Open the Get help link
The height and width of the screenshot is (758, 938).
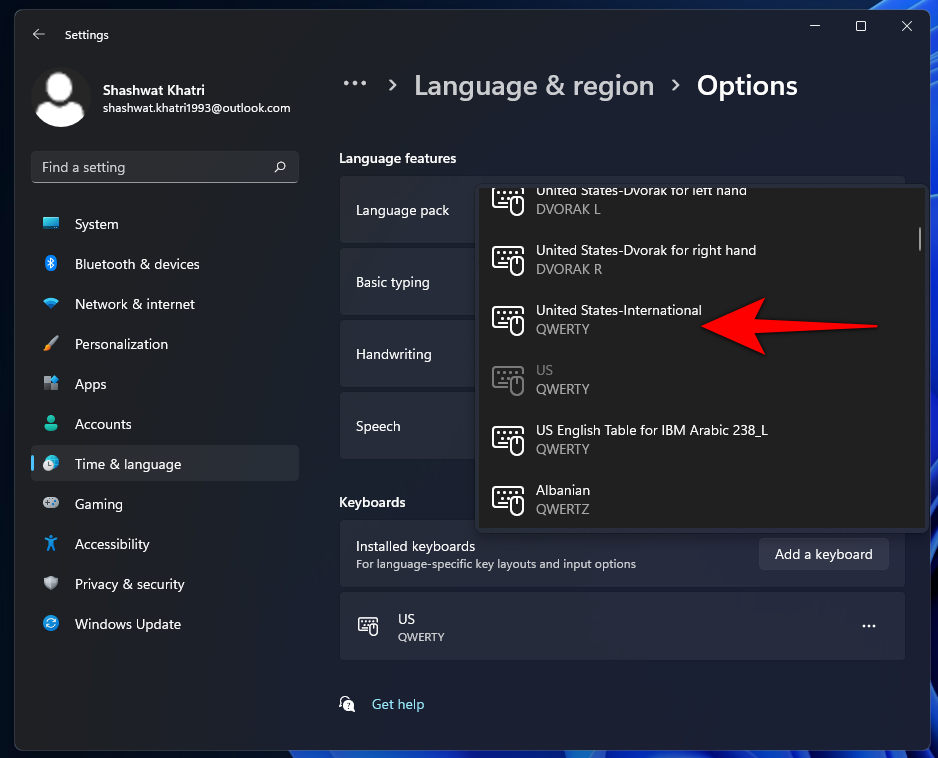pyautogui.click(x=398, y=704)
